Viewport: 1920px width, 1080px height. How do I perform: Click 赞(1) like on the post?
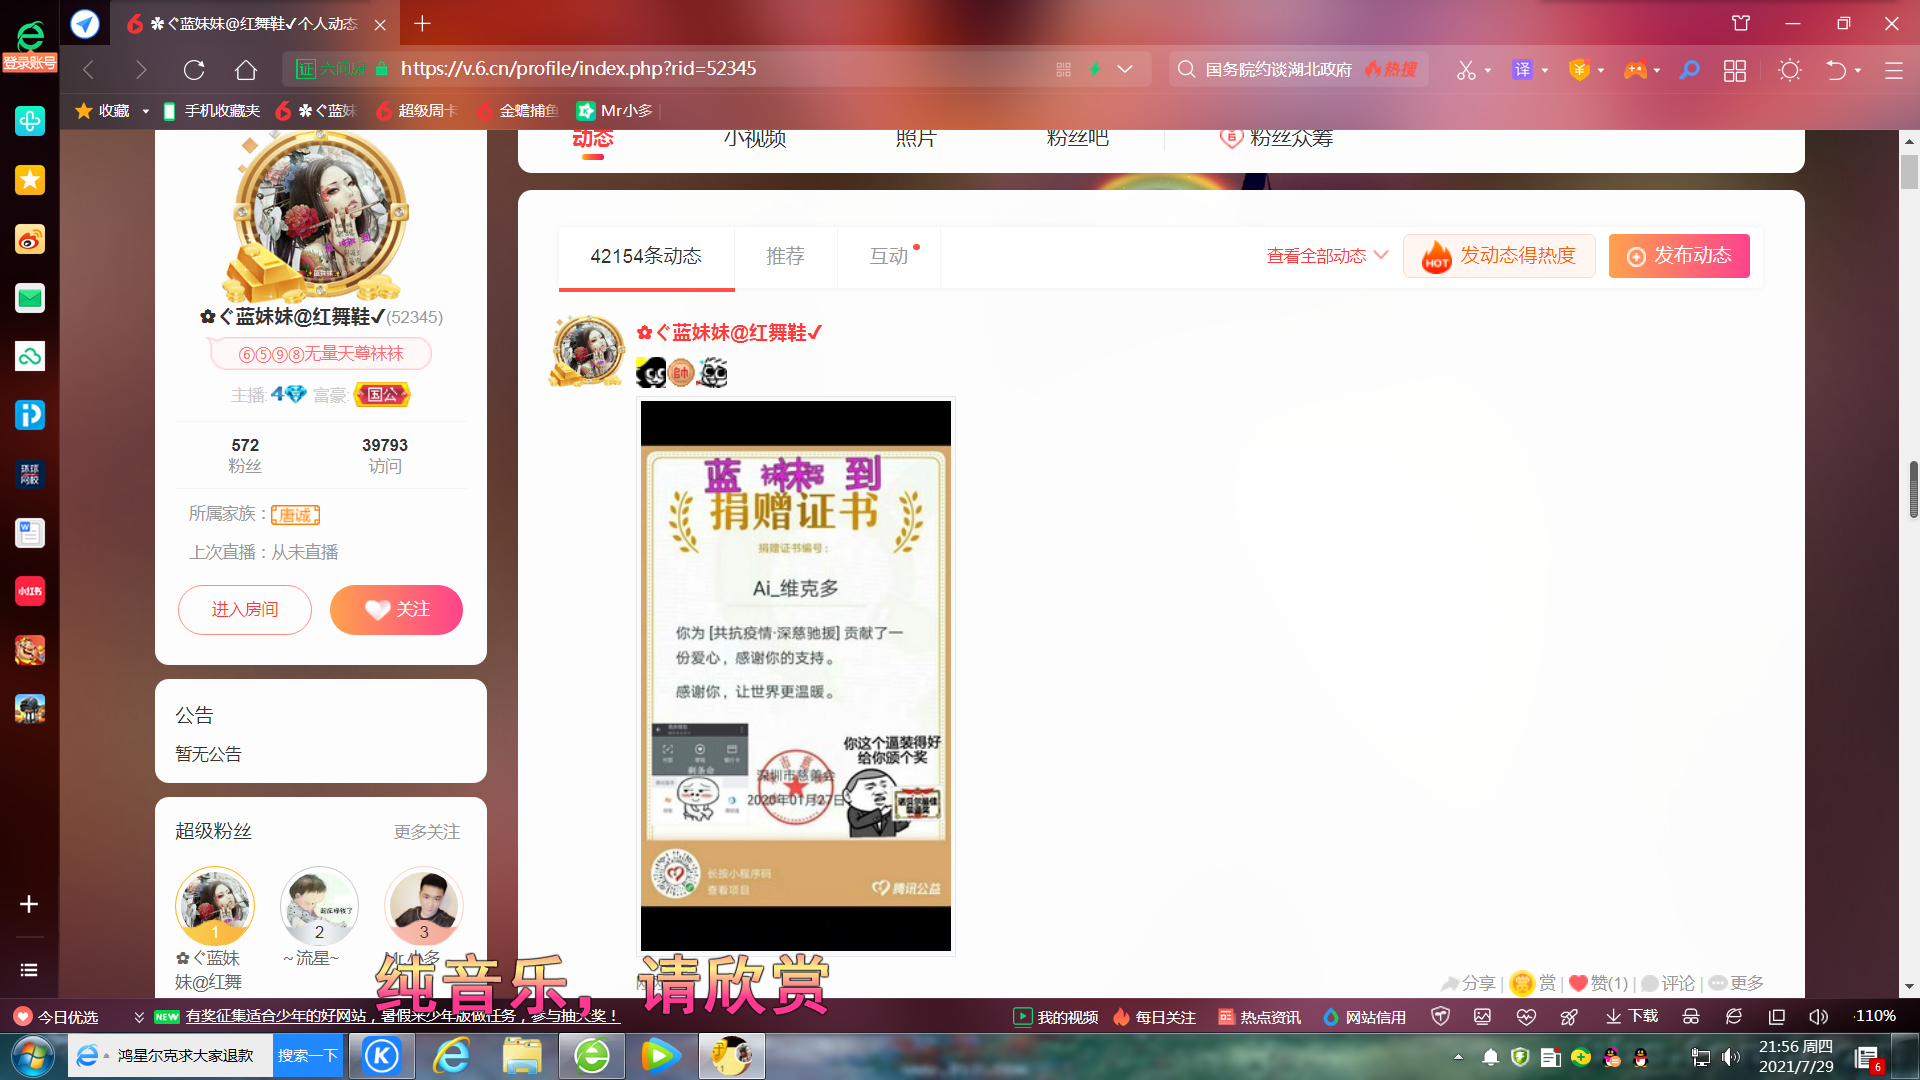point(1598,983)
